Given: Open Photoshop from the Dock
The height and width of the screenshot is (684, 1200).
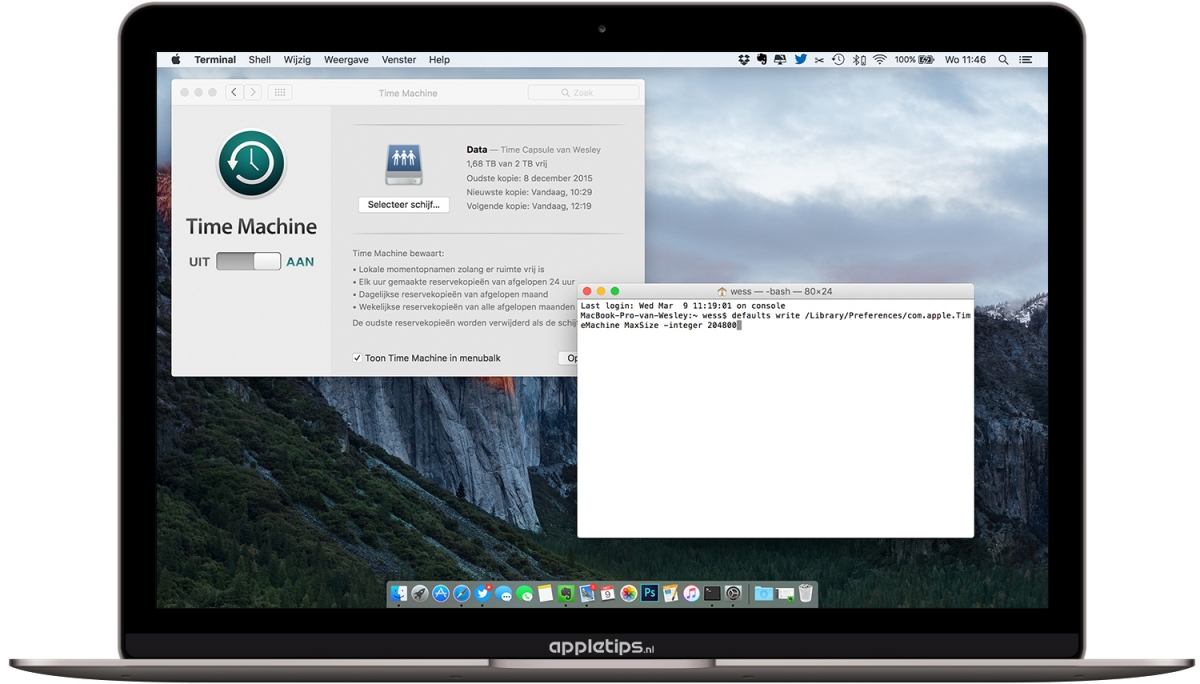Looking at the screenshot, I should tap(649, 593).
